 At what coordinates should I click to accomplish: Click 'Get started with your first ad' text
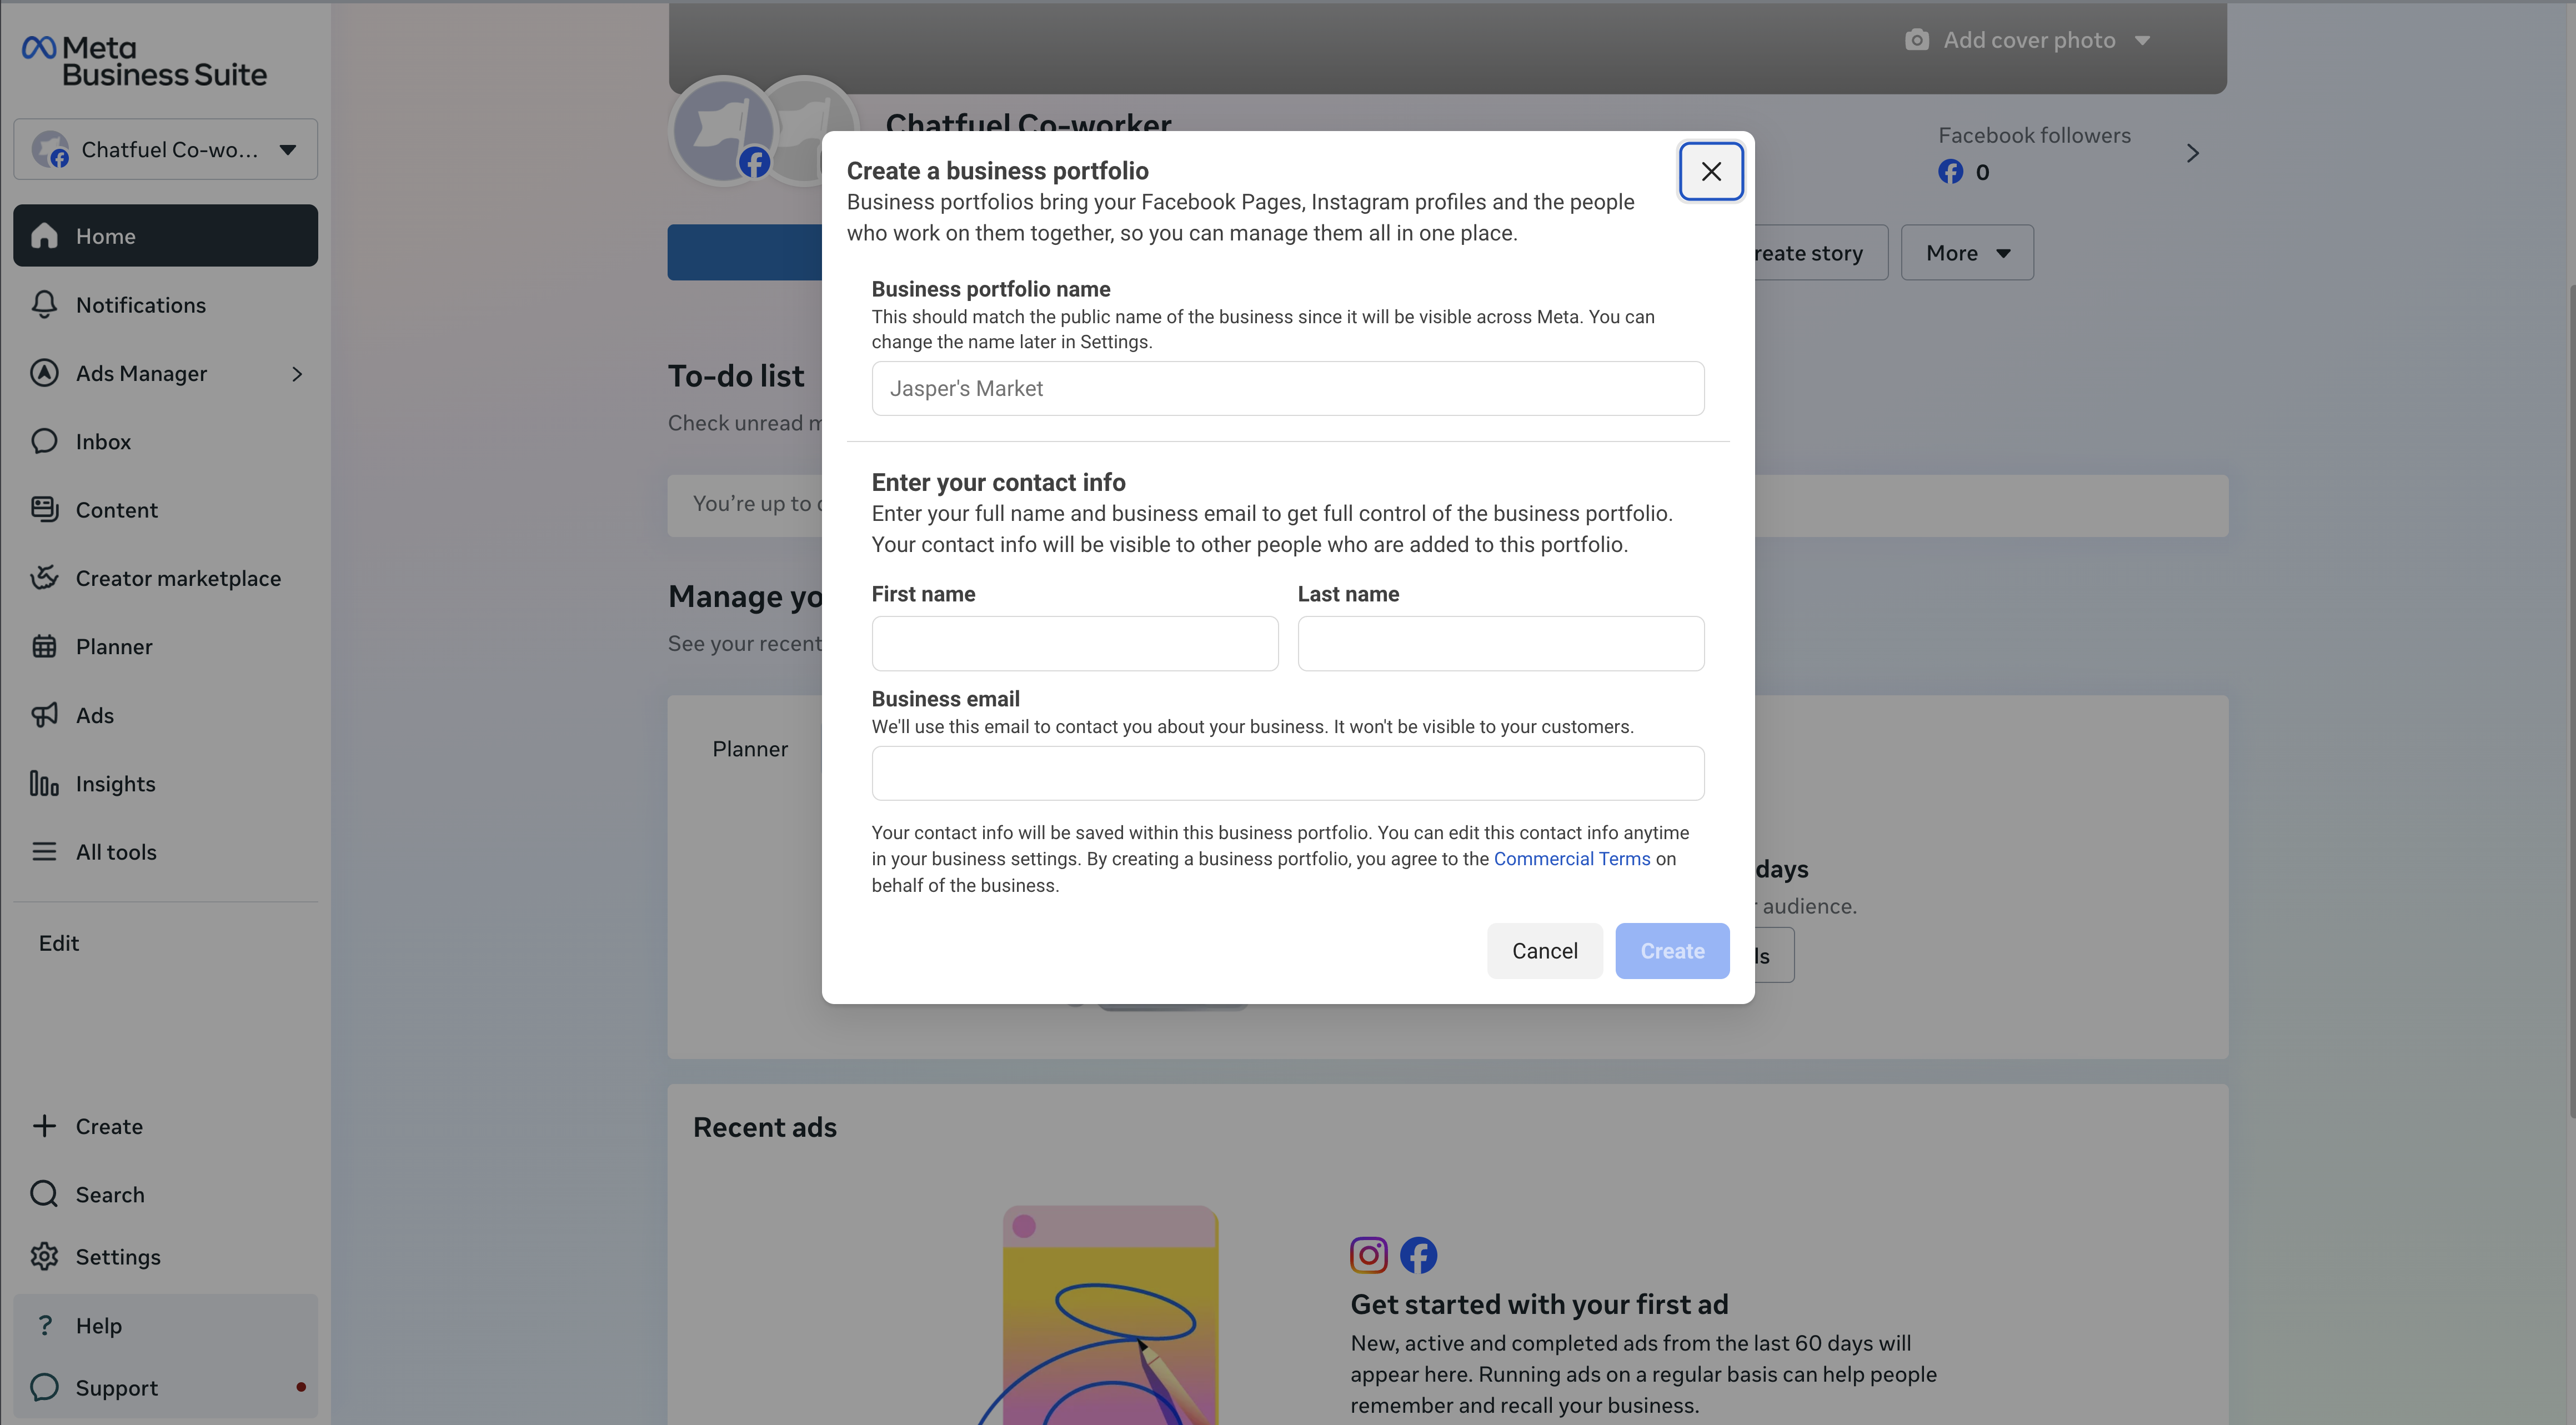point(1539,1305)
